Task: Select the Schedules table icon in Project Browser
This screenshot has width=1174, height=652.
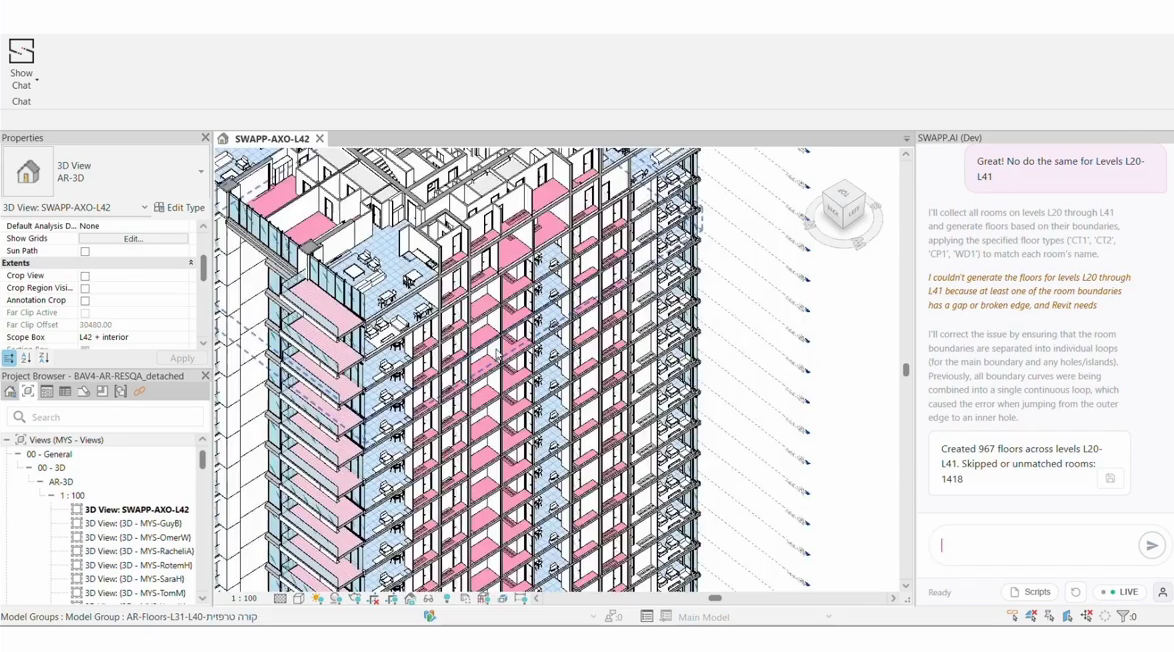Action: coord(65,391)
